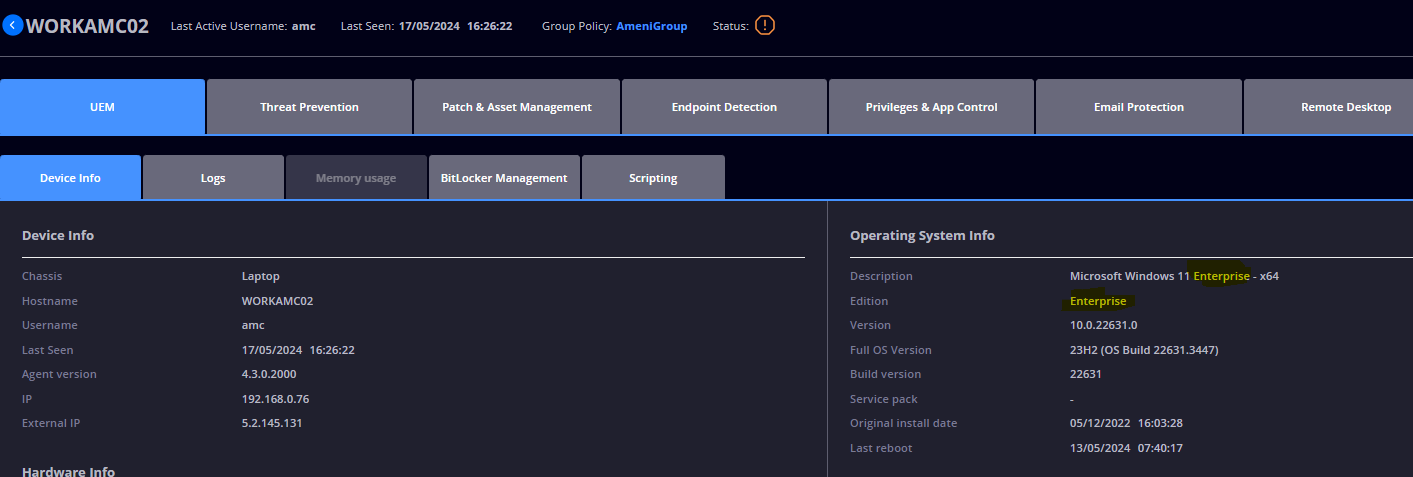Screen dimensions: 1413x477
Task: Click the Memory usage sub-tab
Action: (356, 178)
